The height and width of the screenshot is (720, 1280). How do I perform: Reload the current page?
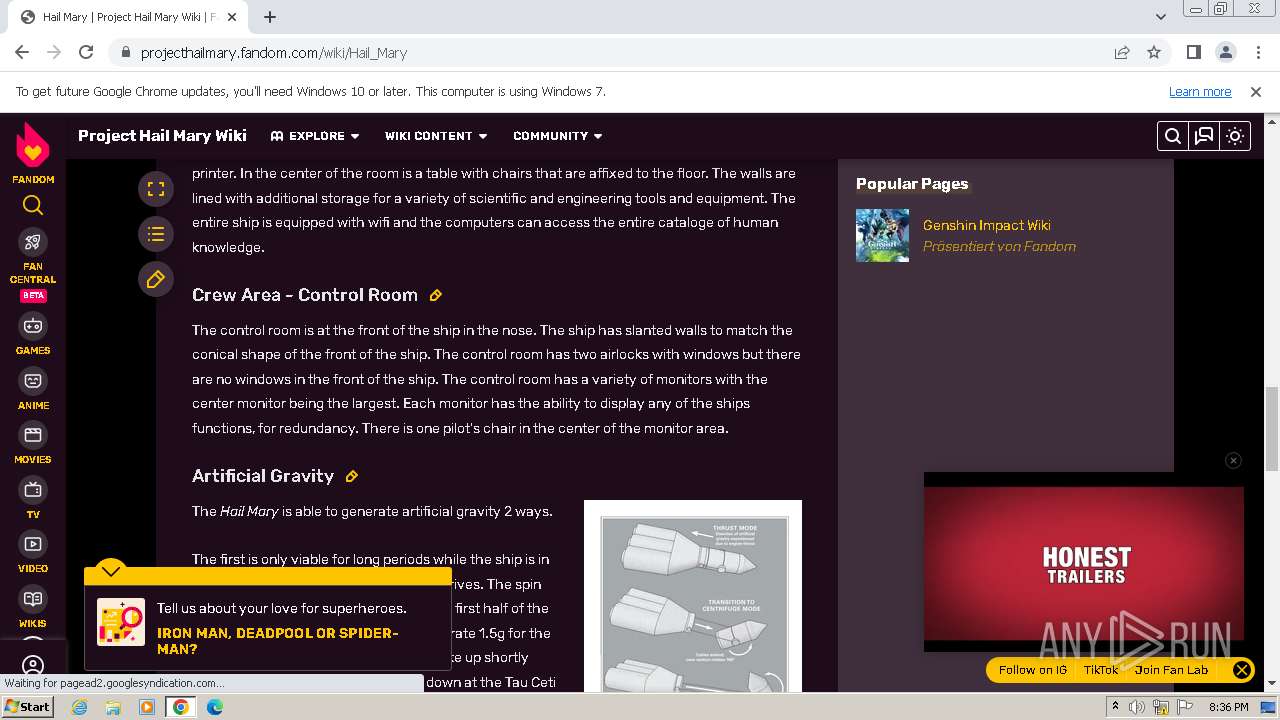[86, 52]
